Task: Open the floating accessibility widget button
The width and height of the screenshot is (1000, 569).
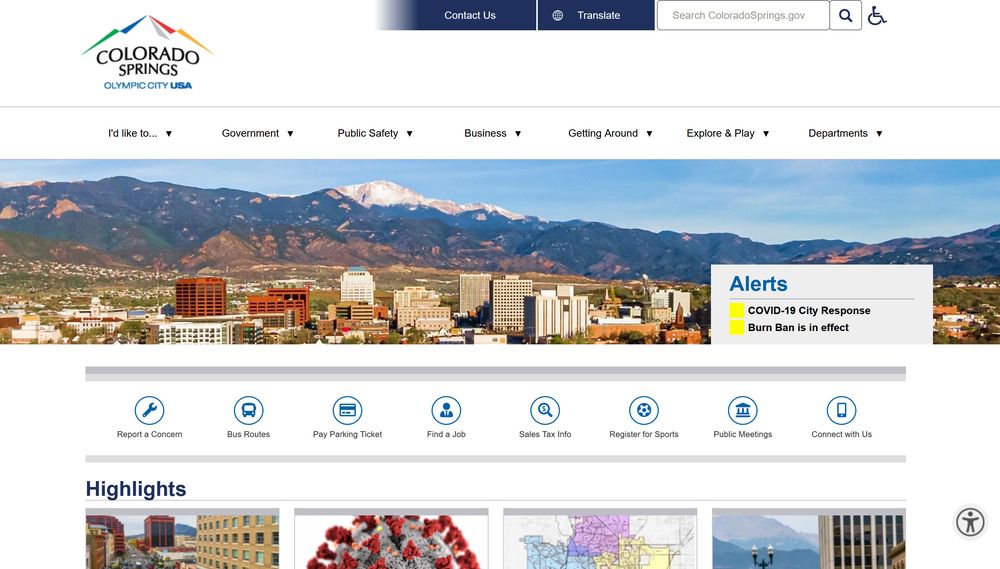Action: click(970, 522)
